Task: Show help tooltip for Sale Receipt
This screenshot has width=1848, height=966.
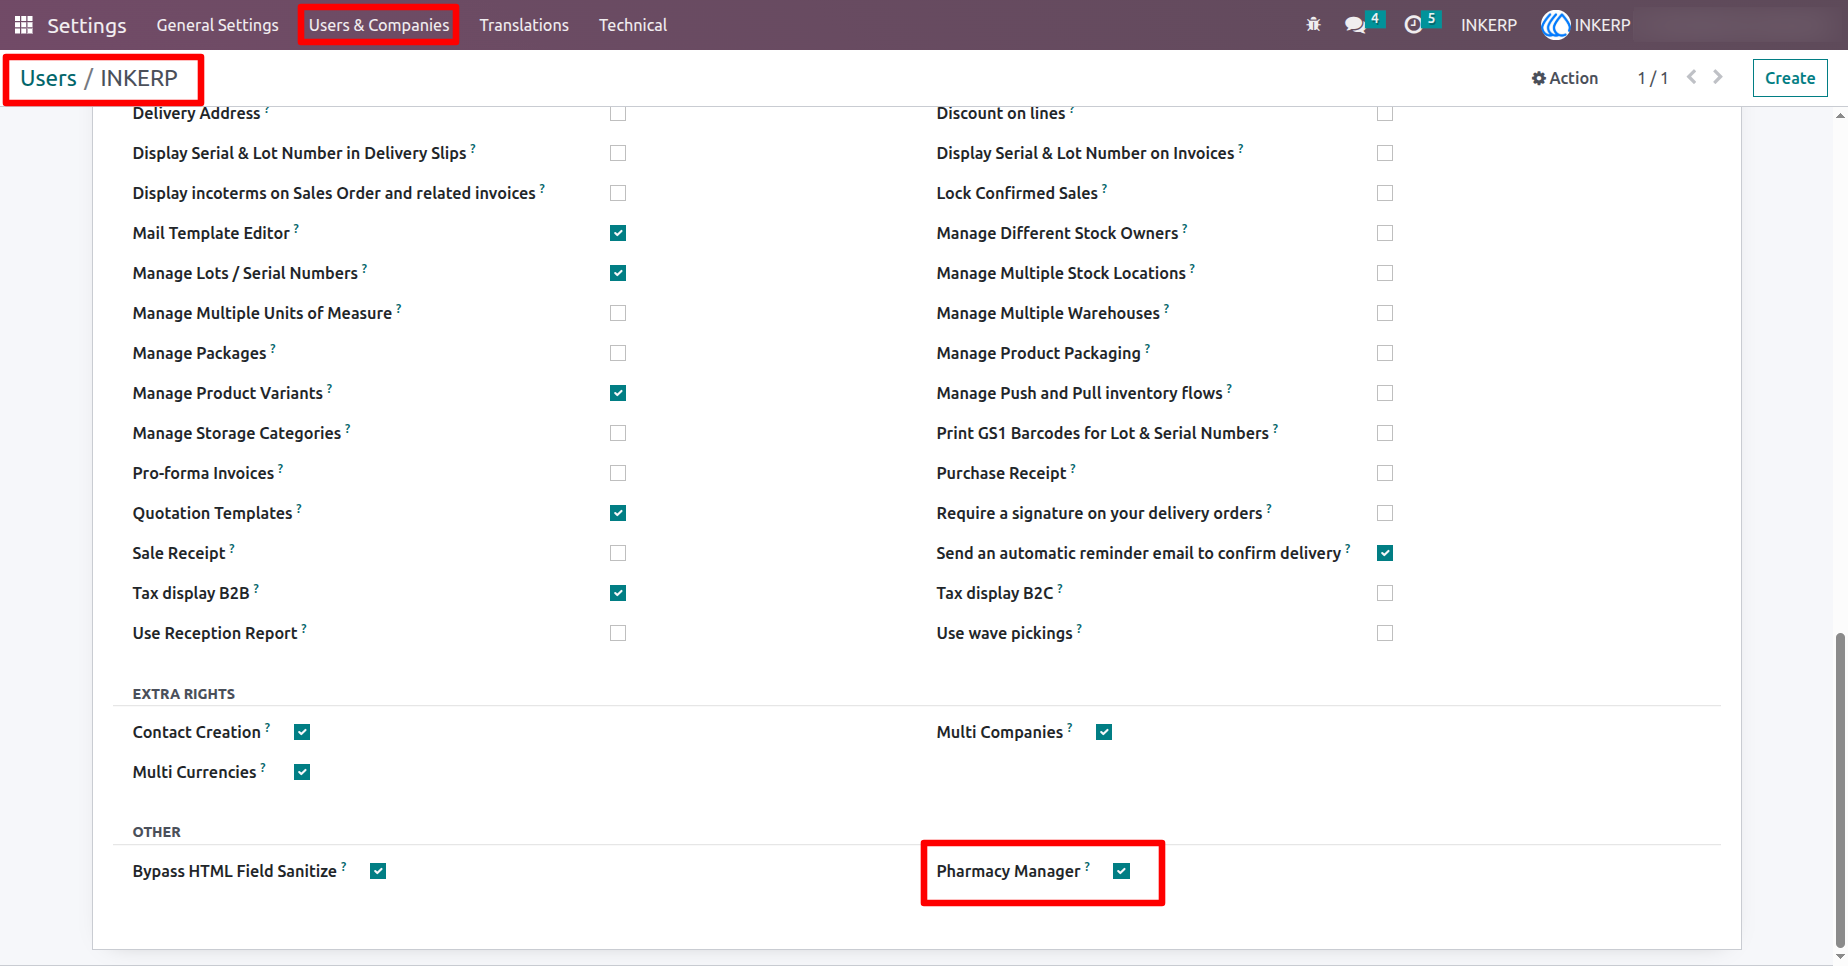Action: [233, 548]
